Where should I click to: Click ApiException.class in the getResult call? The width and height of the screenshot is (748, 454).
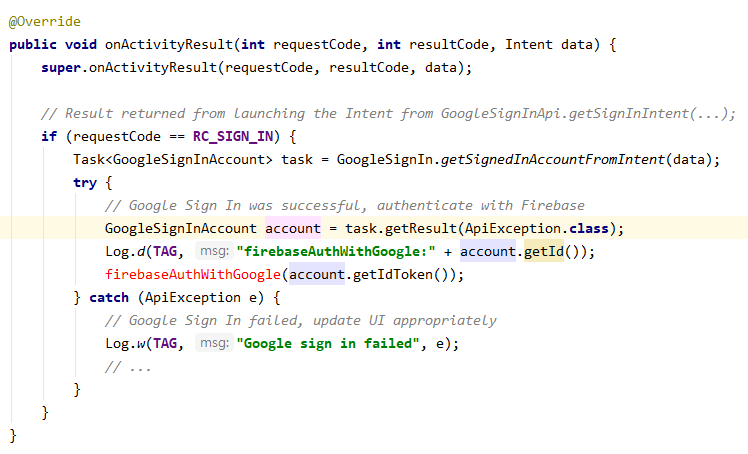point(537,228)
